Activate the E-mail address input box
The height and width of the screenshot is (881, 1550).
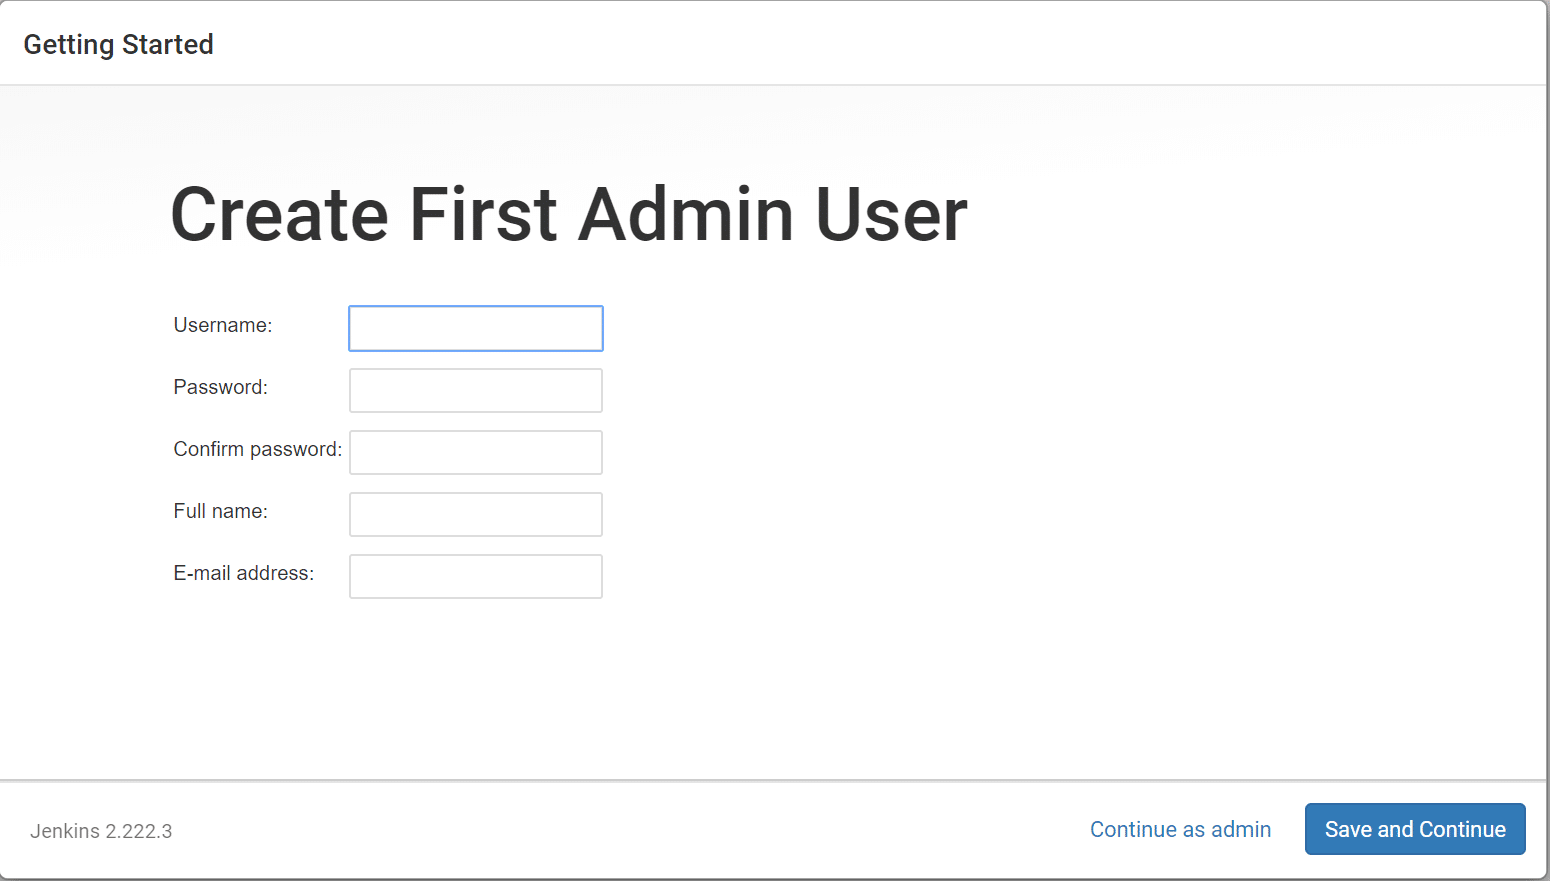(475, 576)
